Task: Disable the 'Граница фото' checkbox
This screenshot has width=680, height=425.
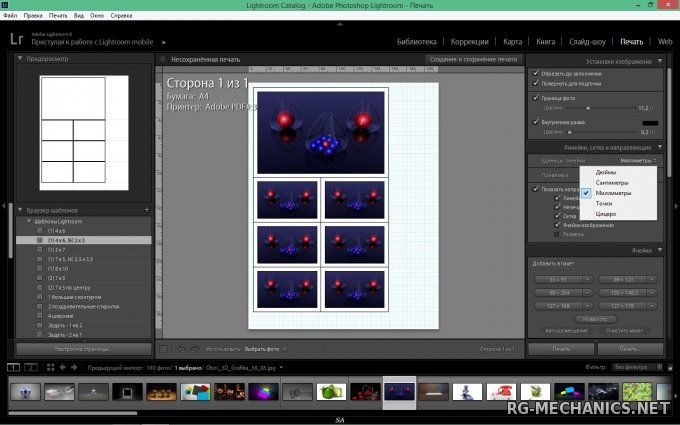Action: [x=536, y=98]
